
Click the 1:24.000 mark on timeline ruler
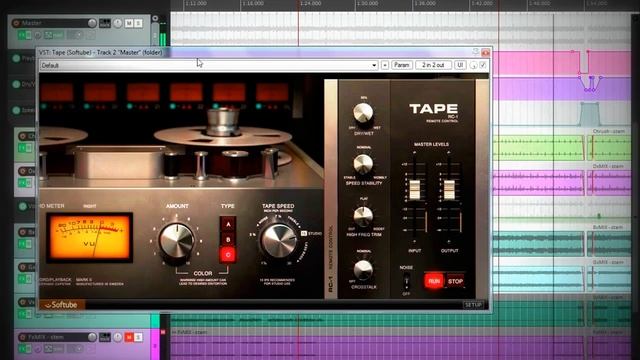(x=311, y=3)
